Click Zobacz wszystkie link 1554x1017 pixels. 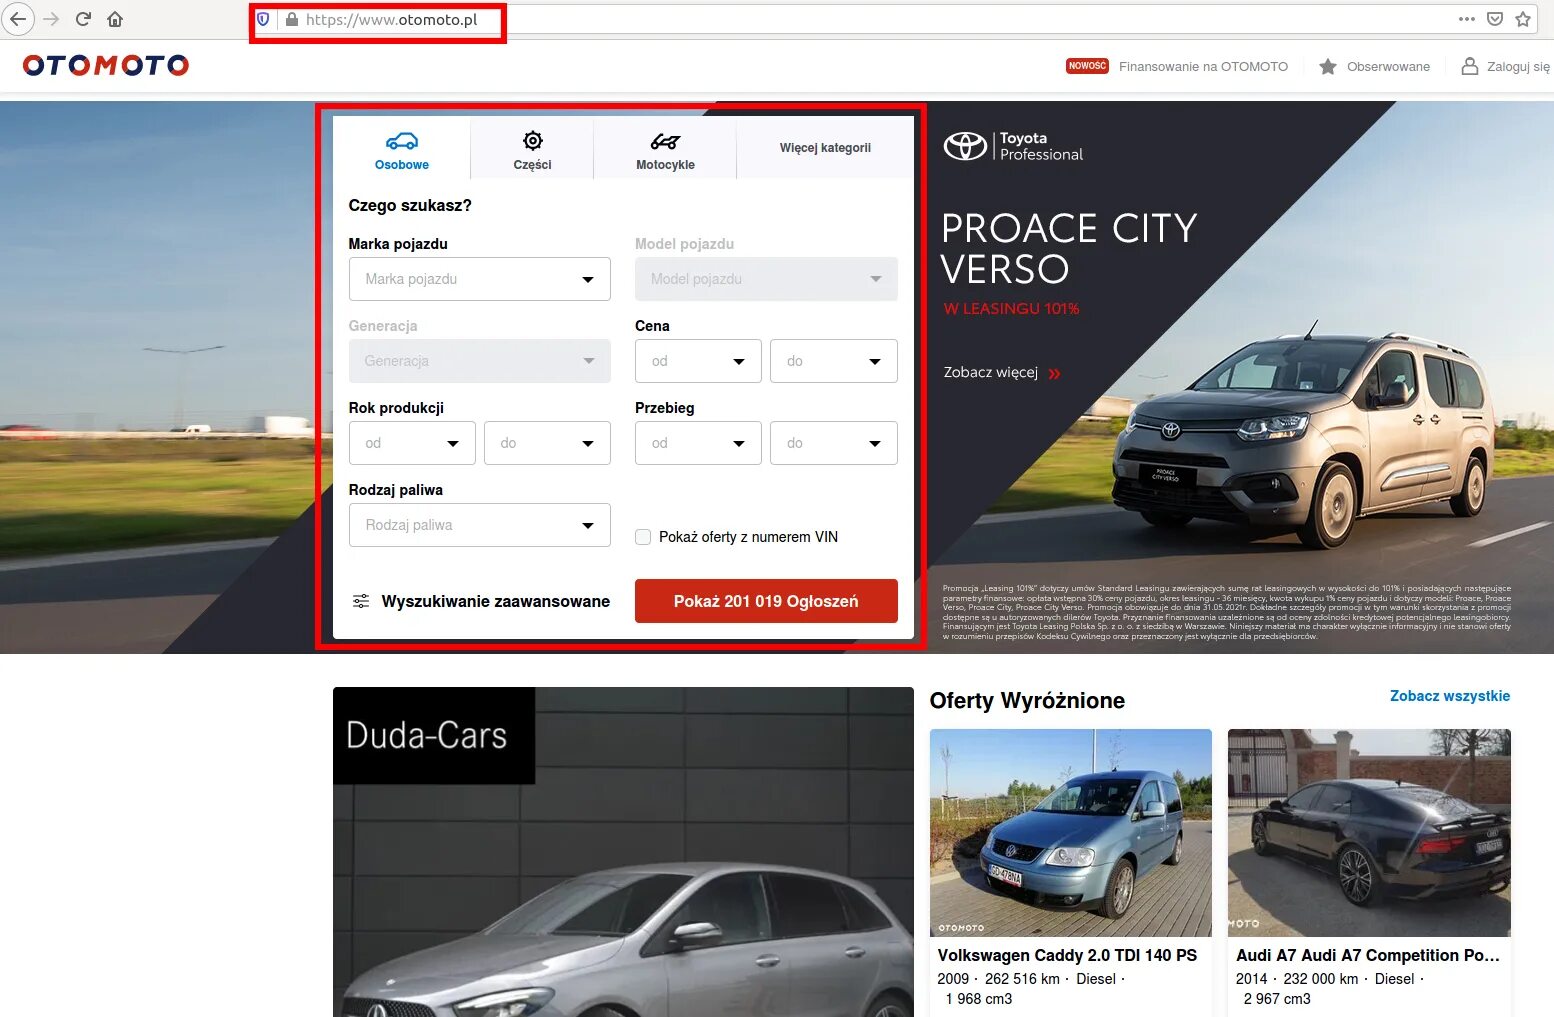[x=1450, y=696]
